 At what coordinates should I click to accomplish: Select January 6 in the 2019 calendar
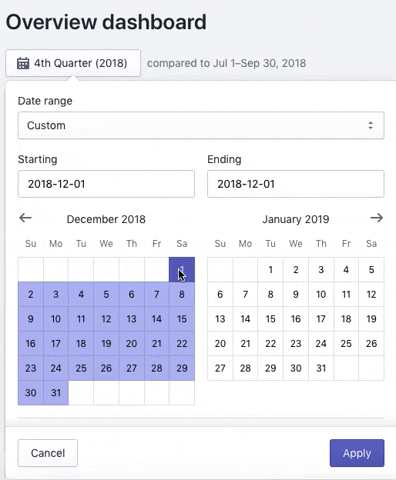point(220,294)
